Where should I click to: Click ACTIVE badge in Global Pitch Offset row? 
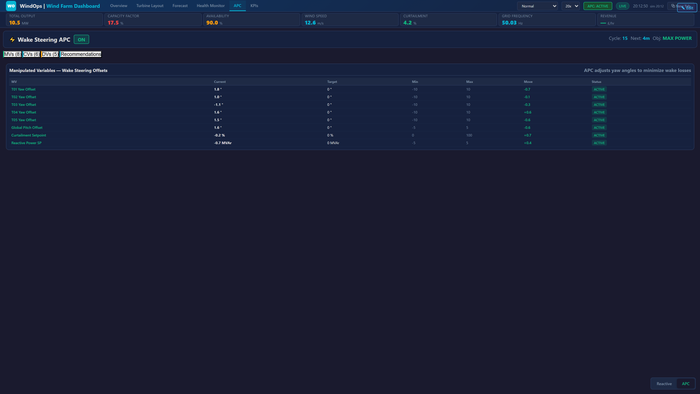(599, 128)
